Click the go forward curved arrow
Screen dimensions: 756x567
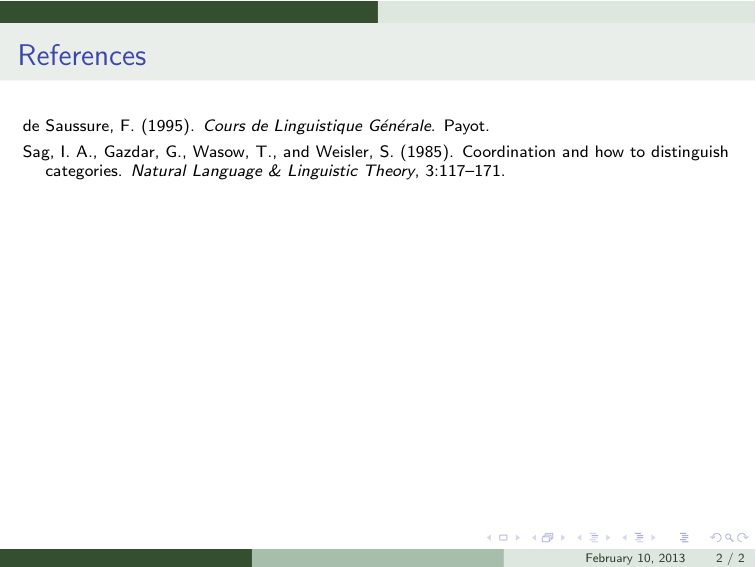pyautogui.click(x=742, y=537)
